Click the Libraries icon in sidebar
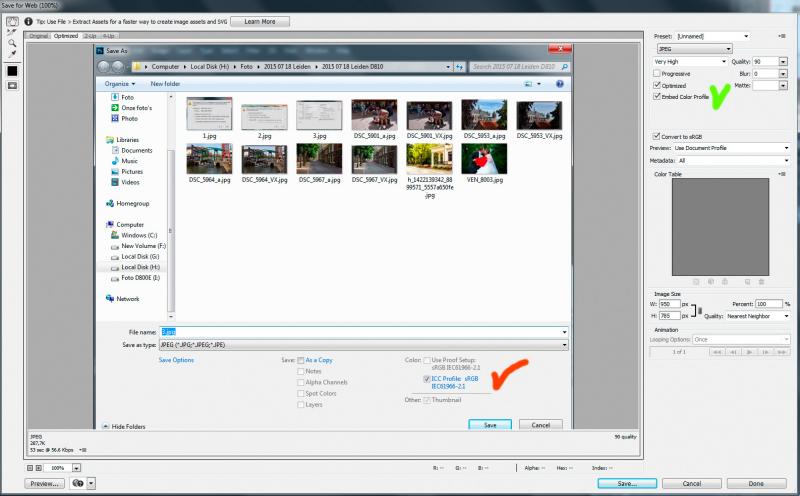 (x=110, y=140)
